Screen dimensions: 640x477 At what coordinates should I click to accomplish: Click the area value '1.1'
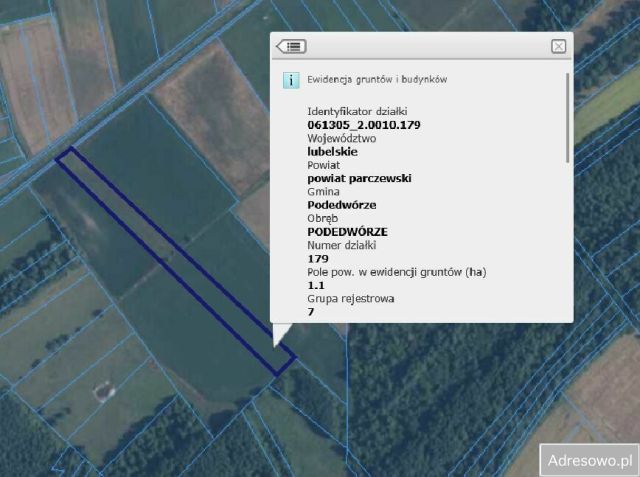click(316, 285)
